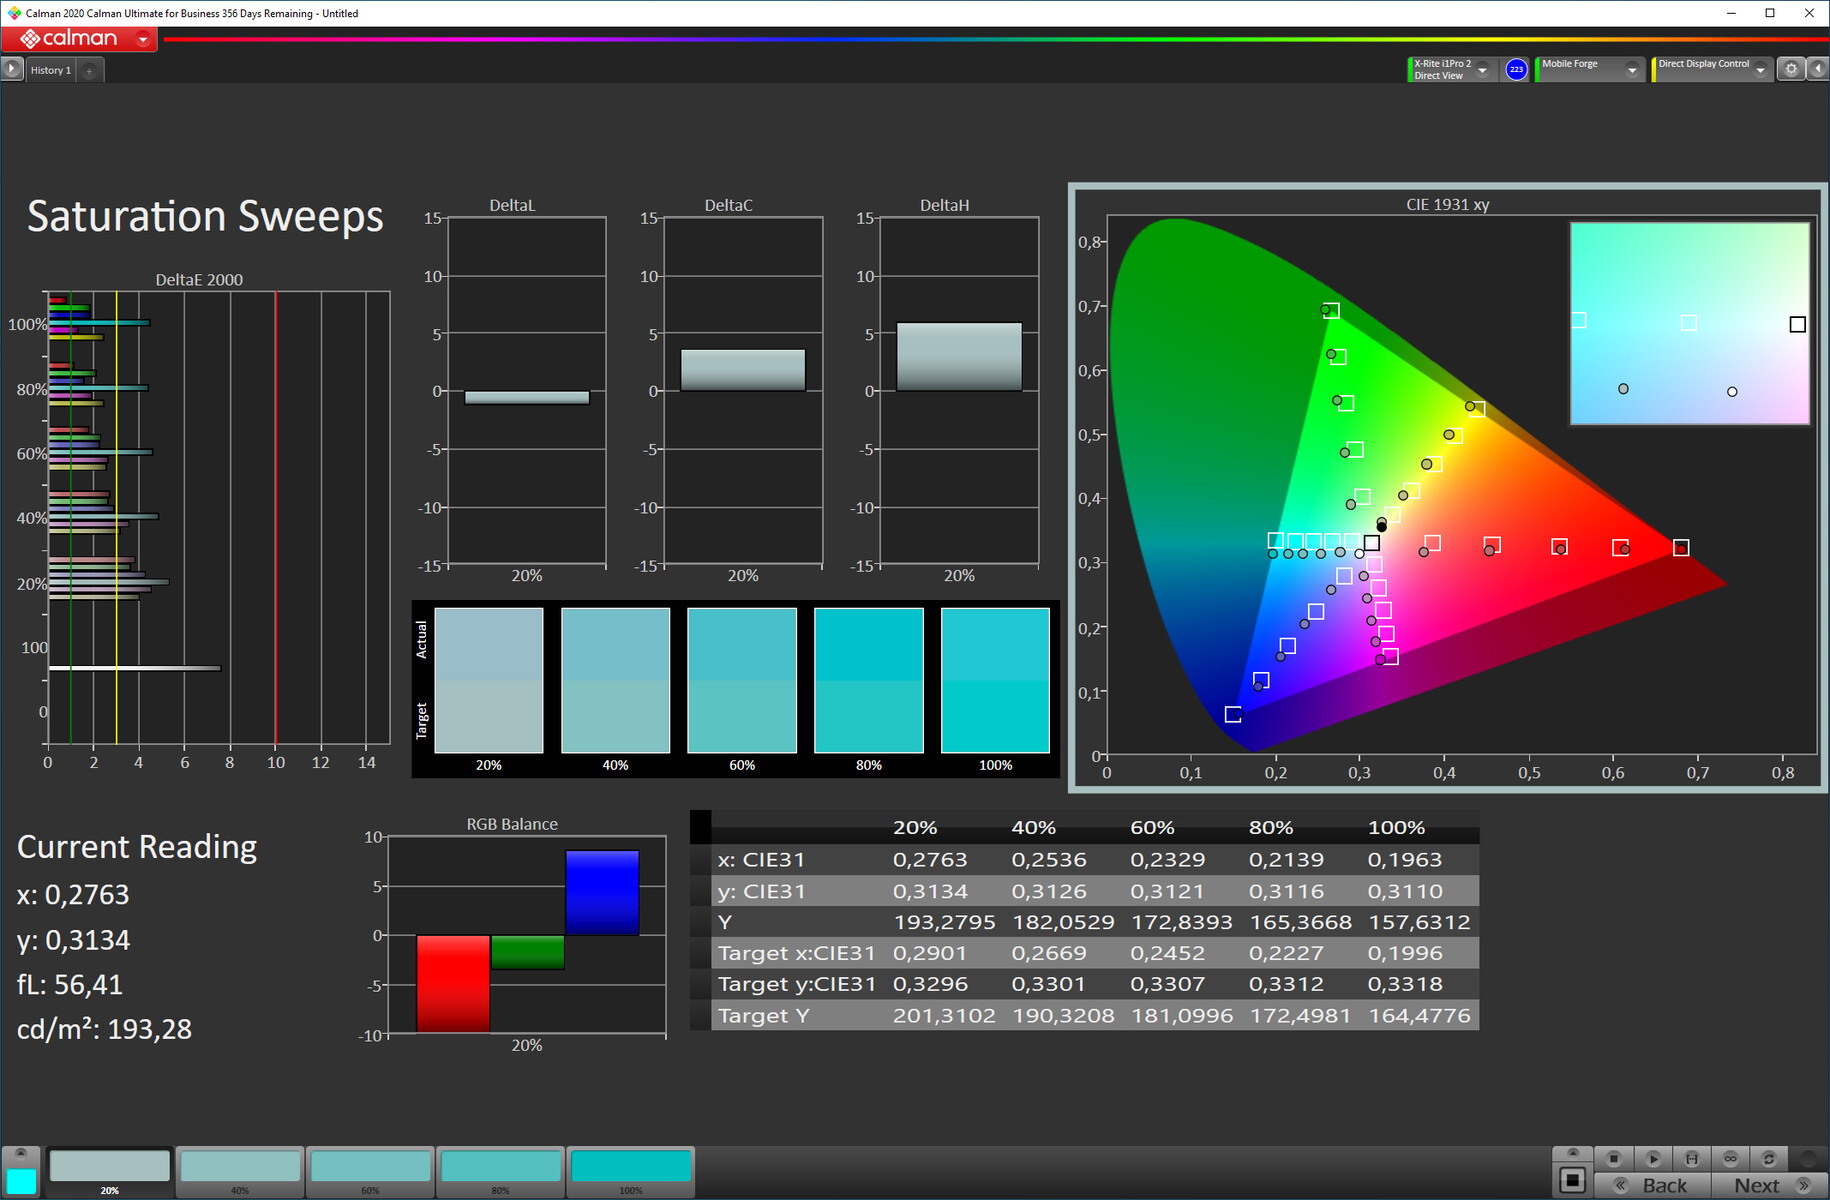
Task: Click the 60% Actual/Target comparison swatch
Action: tap(742, 680)
